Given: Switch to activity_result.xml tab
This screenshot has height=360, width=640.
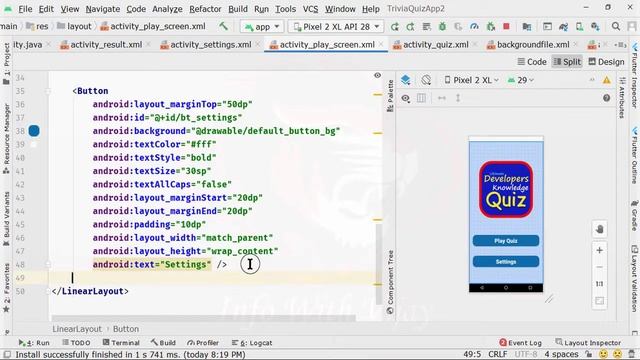Looking at the screenshot, I should click(106, 44).
